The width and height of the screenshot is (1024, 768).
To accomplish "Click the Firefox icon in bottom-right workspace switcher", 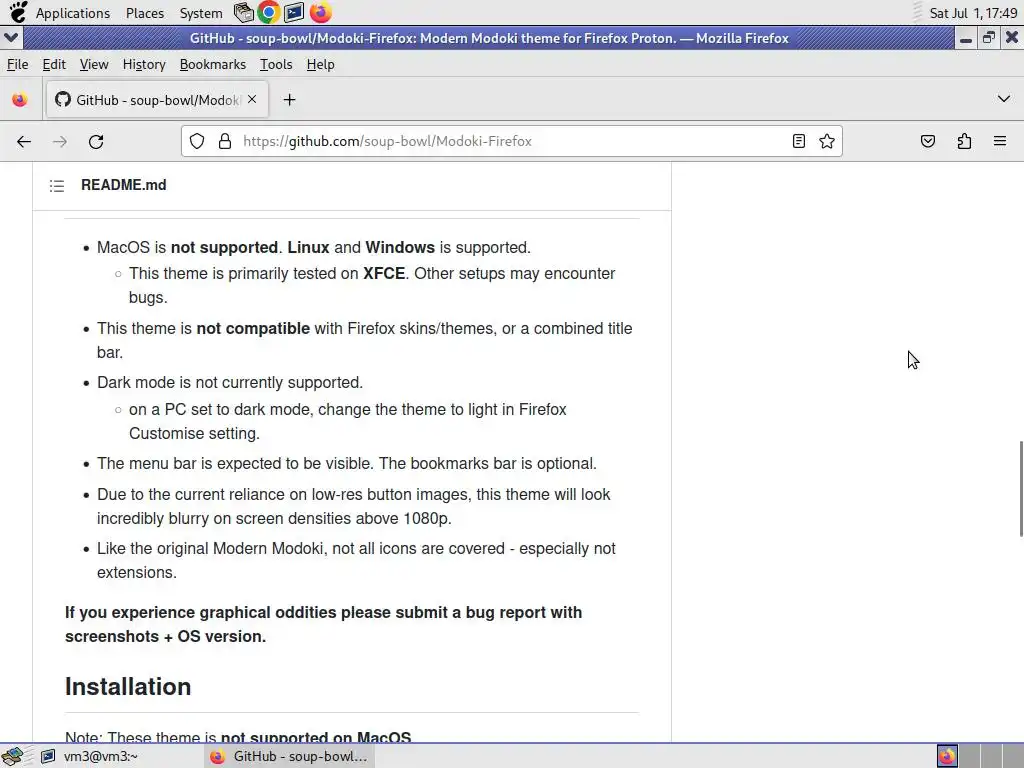I will (x=947, y=756).
